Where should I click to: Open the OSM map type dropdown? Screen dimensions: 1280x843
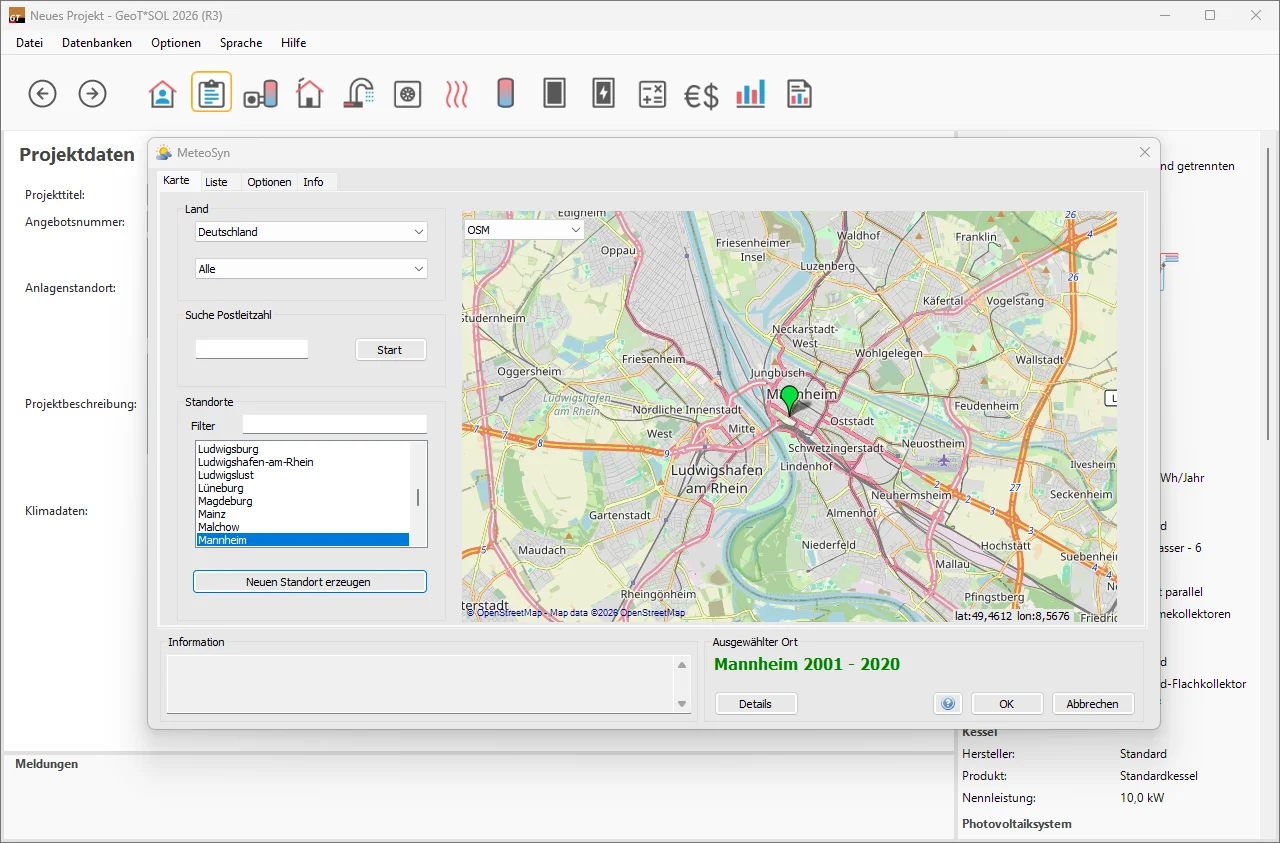[524, 230]
